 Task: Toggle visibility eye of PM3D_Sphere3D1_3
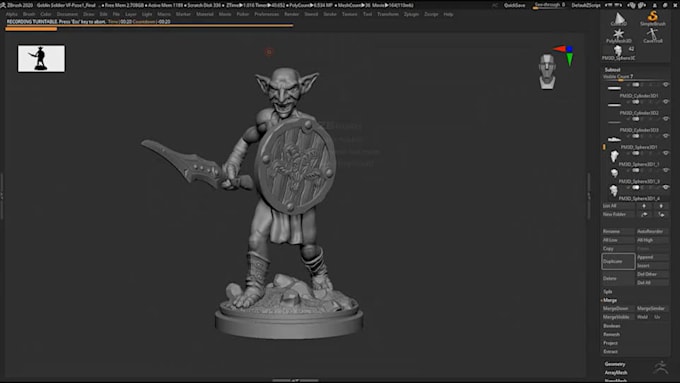tap(666, 170)
